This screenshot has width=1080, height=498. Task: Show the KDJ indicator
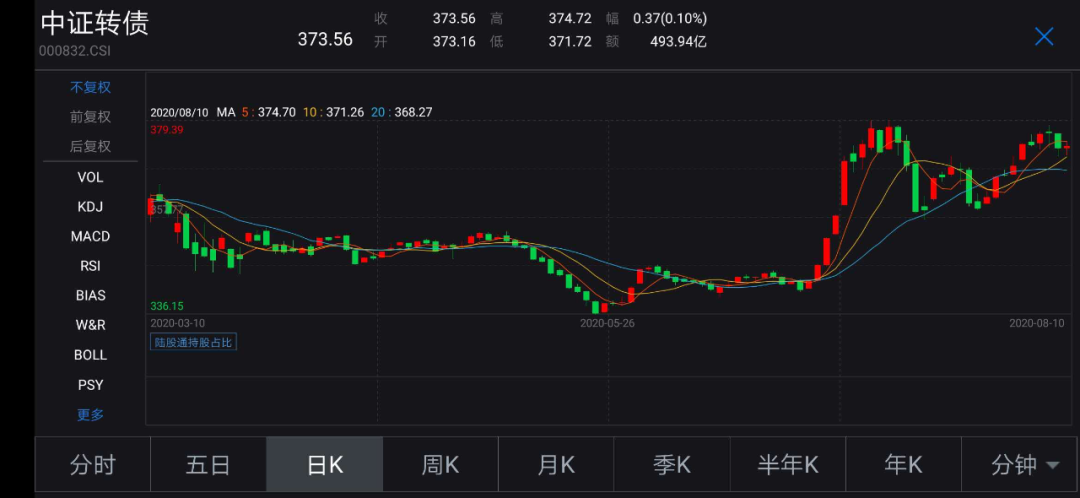[x=90, y=207]
